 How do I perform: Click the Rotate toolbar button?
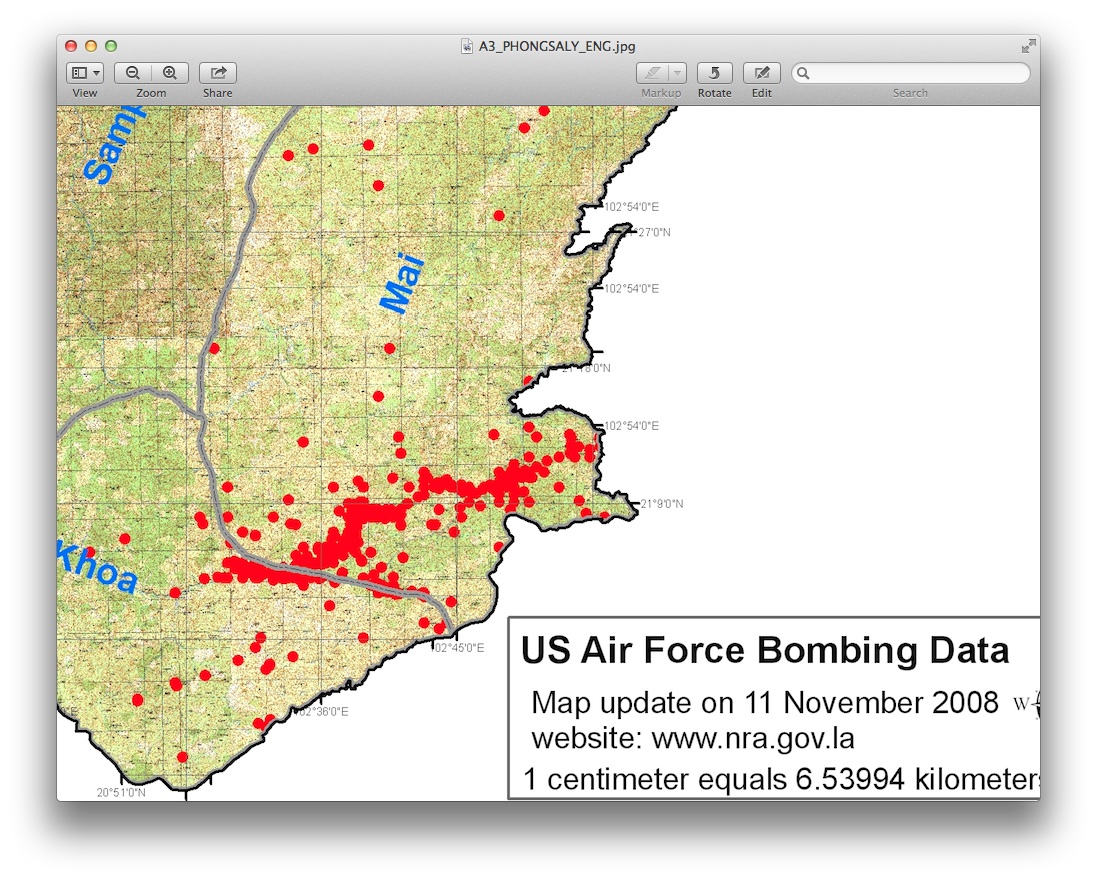coord(714,73)
